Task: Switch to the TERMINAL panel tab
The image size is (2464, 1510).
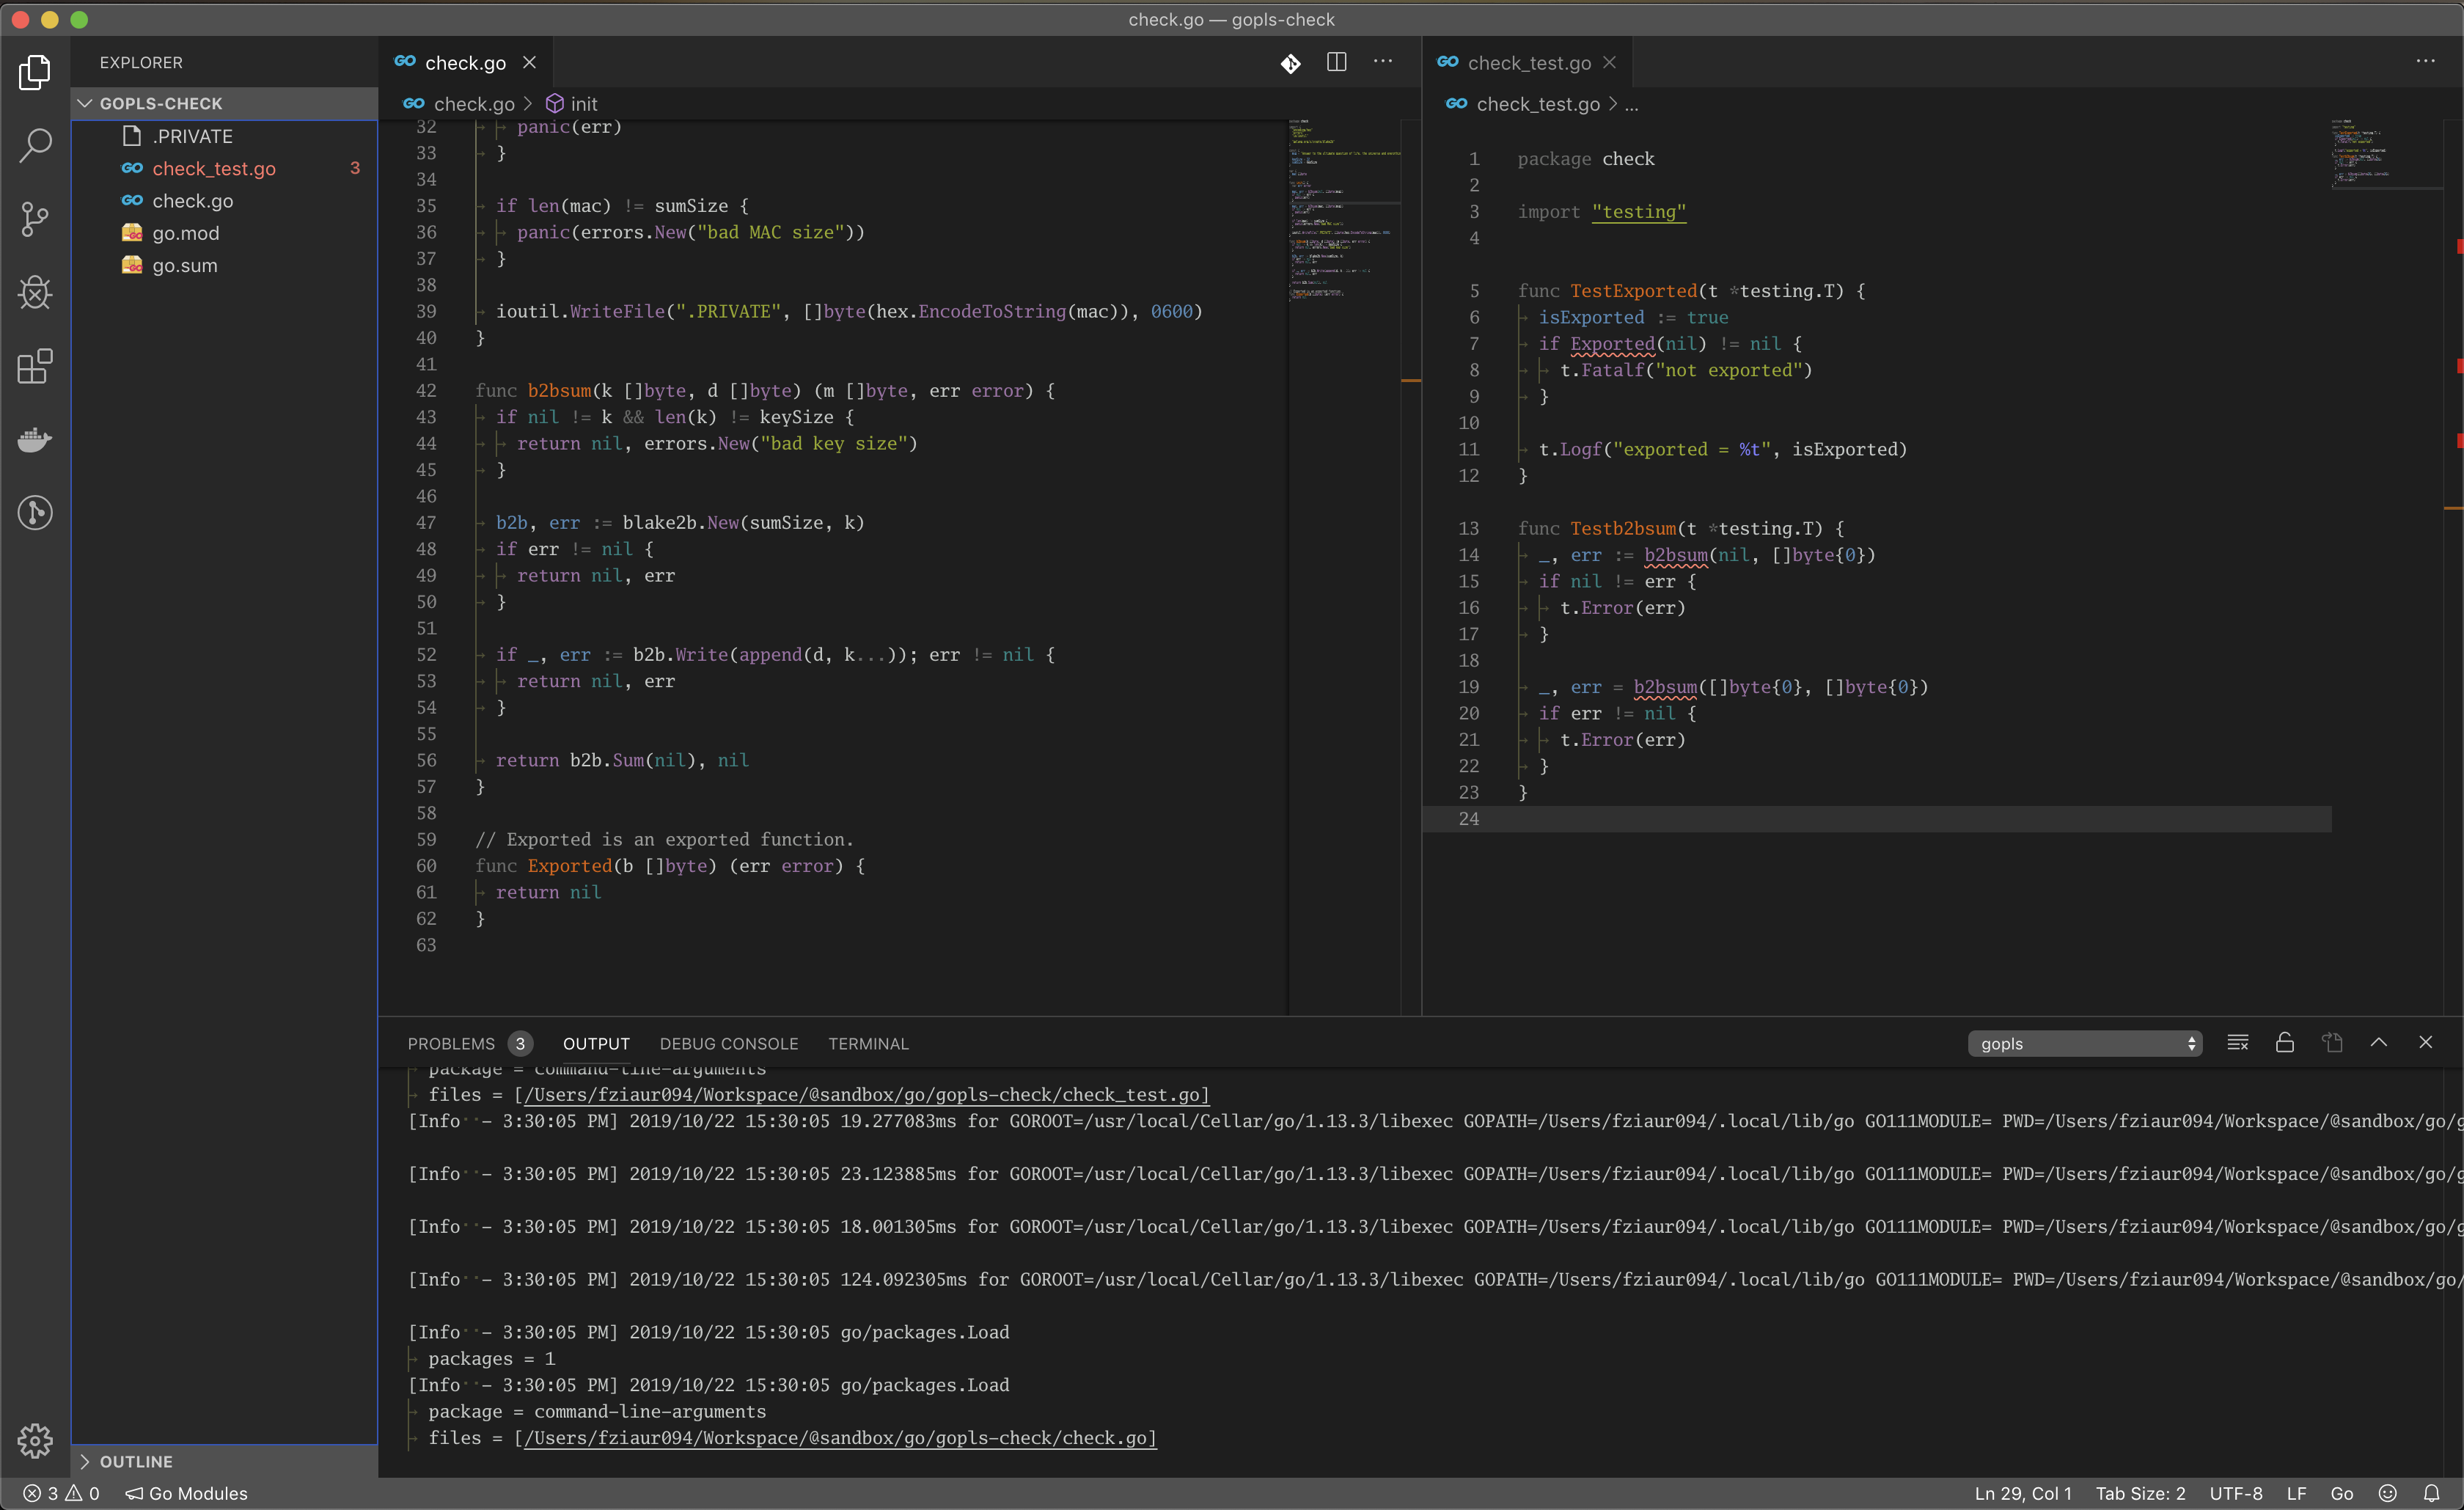Action: tap(868, 1043)
